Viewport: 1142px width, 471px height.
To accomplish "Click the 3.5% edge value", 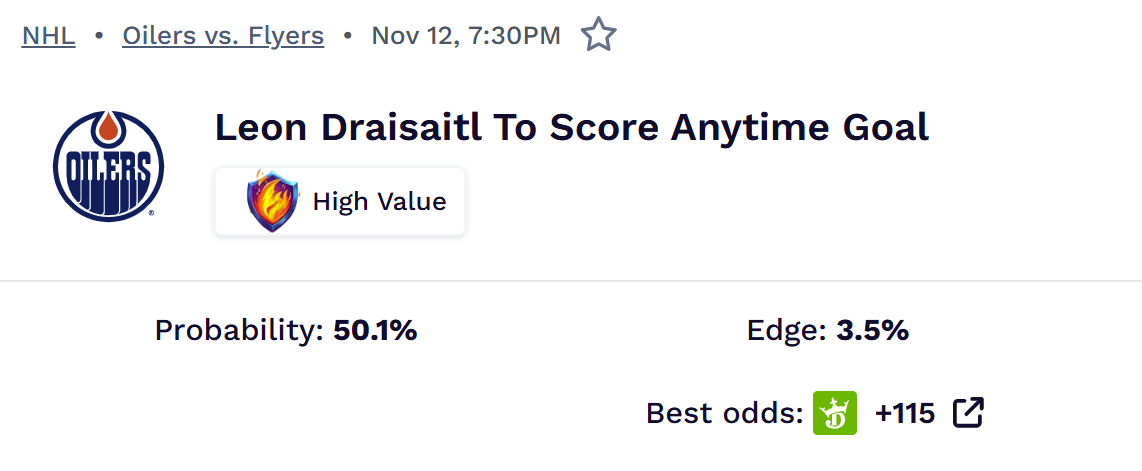I will [872, 331].
